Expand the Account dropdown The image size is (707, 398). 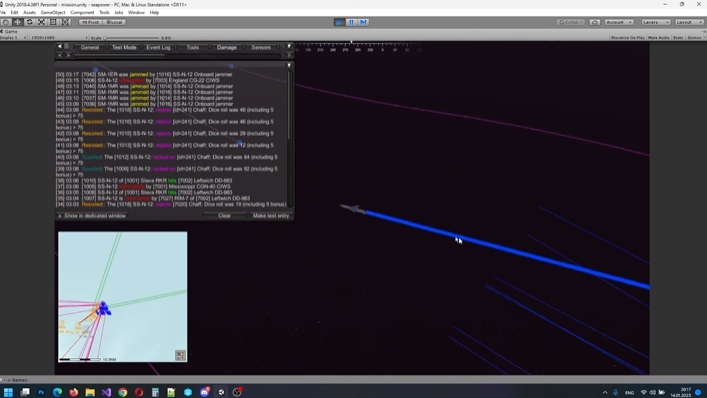coord(619,22)
